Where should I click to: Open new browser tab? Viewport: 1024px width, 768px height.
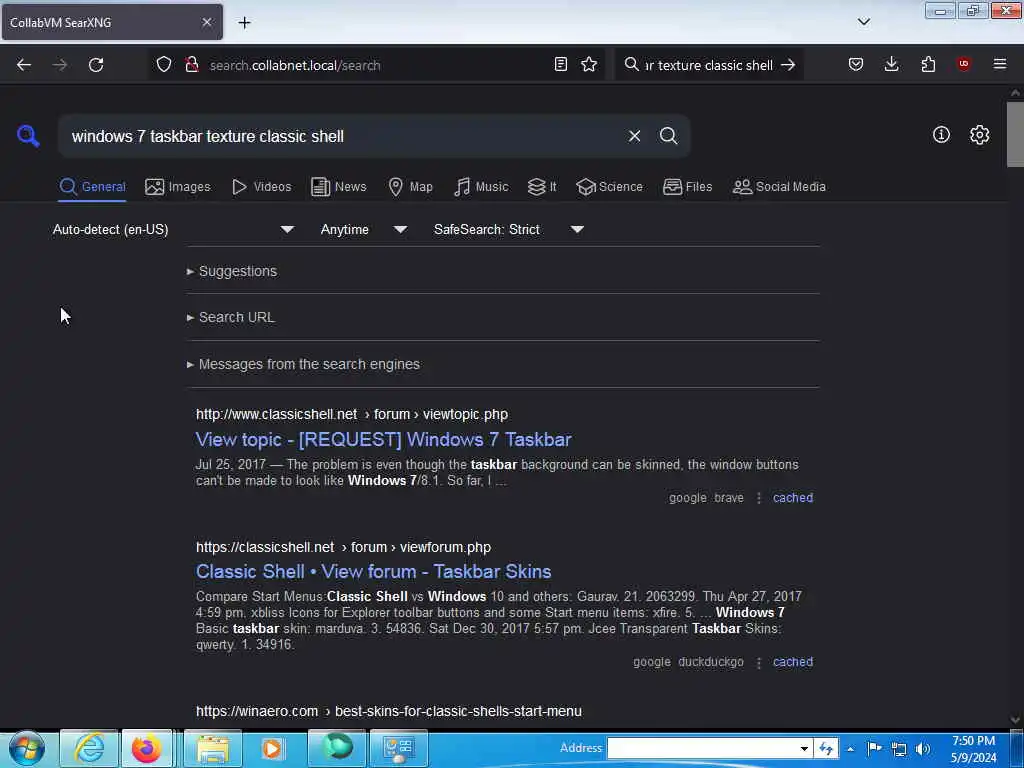coord(244,23)
